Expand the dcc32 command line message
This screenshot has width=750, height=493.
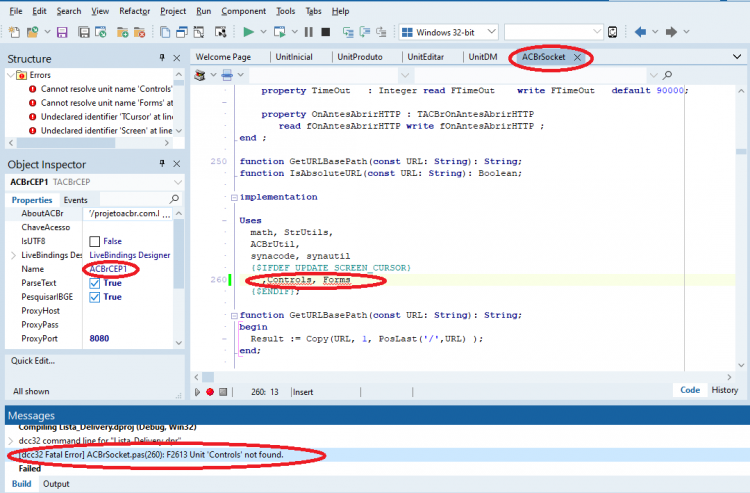11,440
